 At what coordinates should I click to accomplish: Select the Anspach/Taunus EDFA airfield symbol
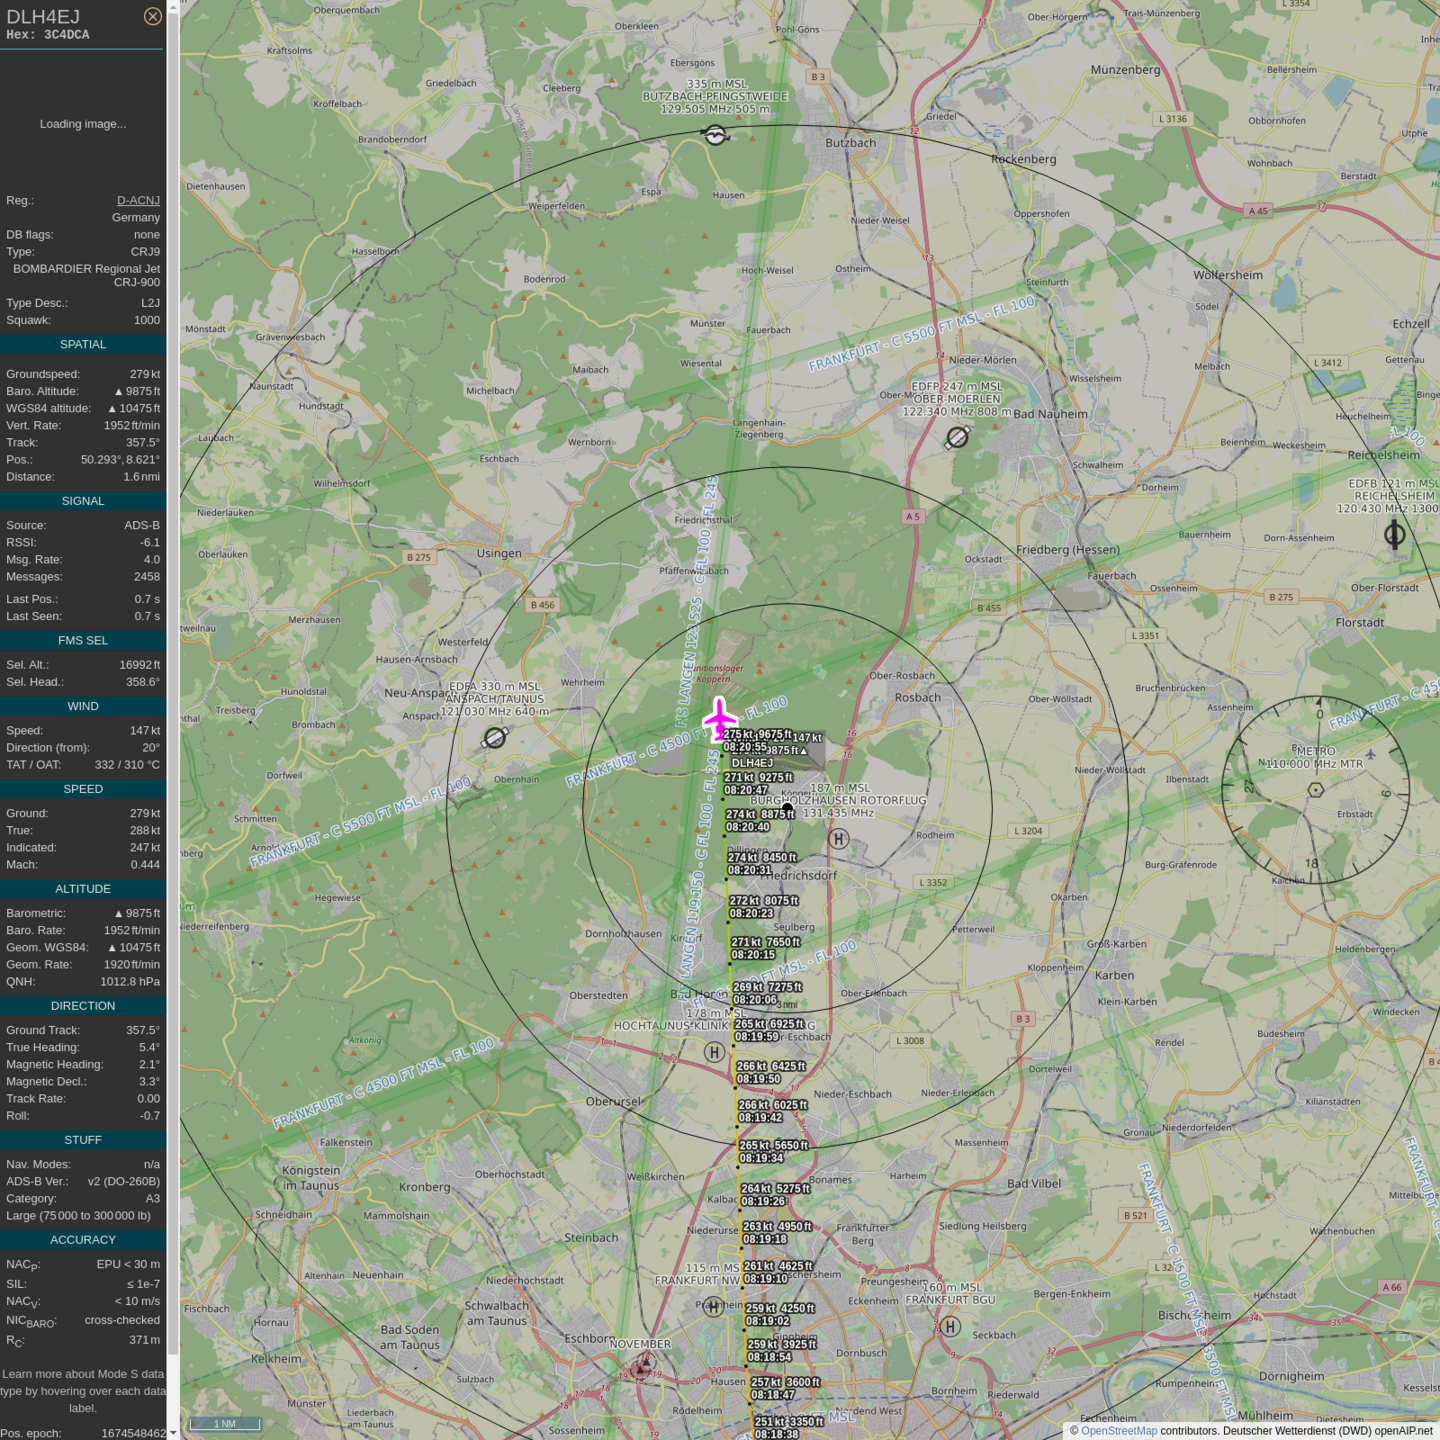(495, 738)
